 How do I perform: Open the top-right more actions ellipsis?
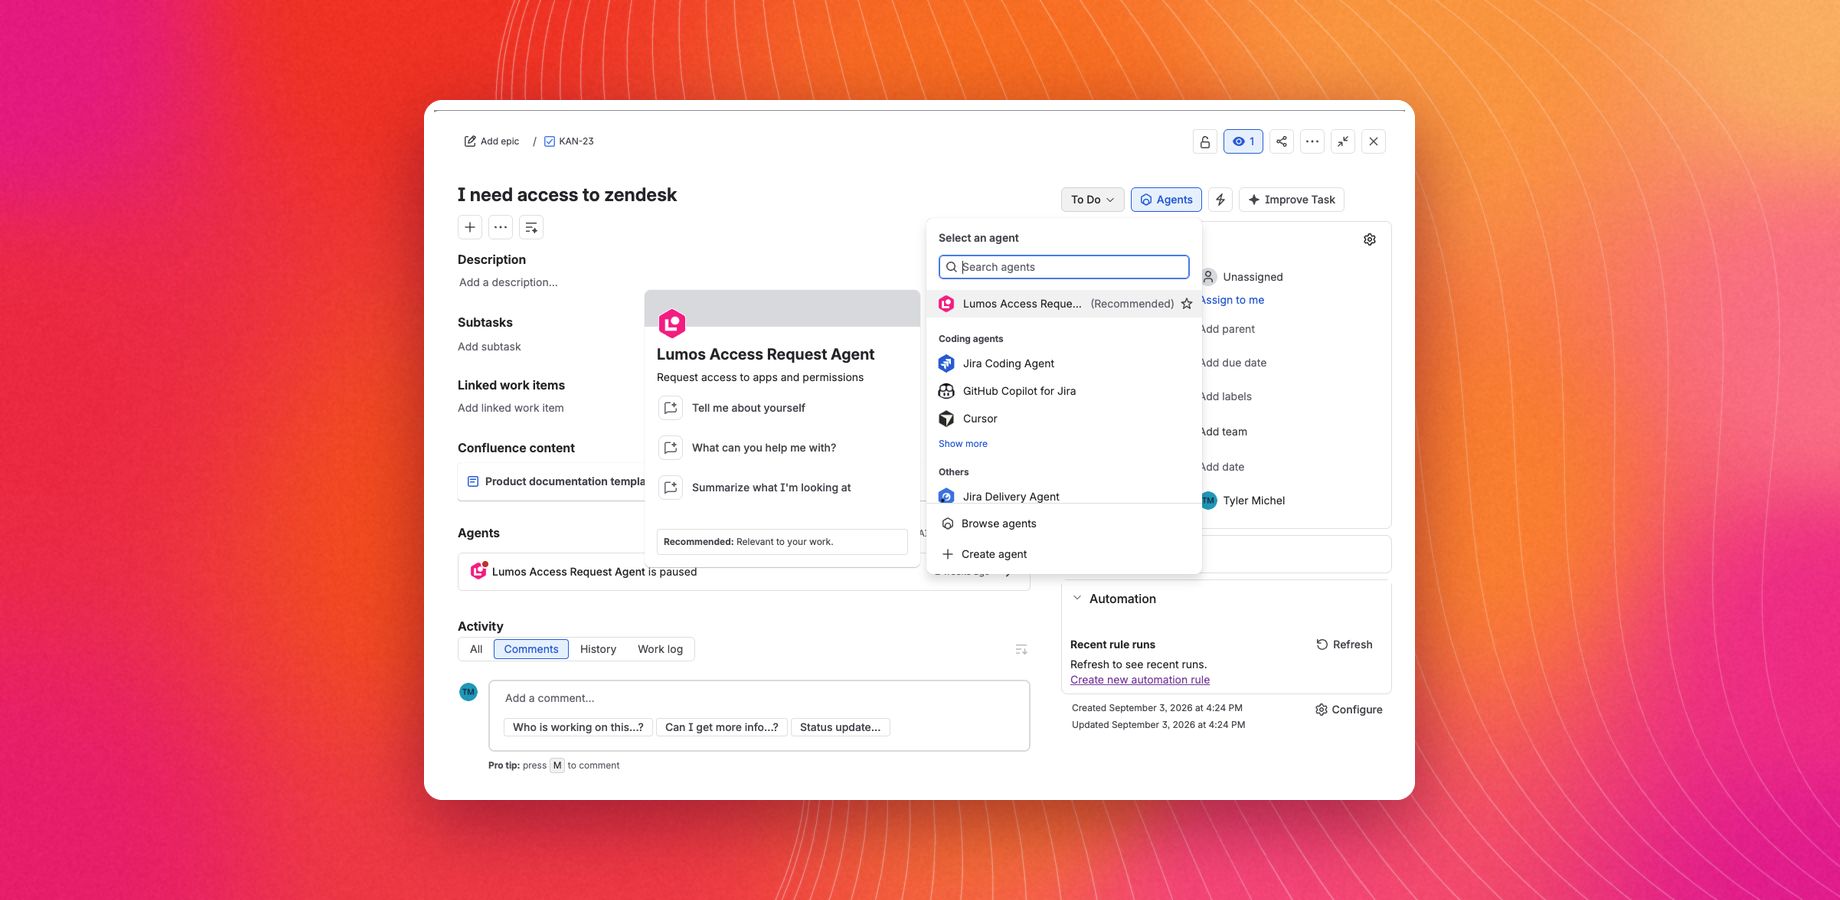1312,142
